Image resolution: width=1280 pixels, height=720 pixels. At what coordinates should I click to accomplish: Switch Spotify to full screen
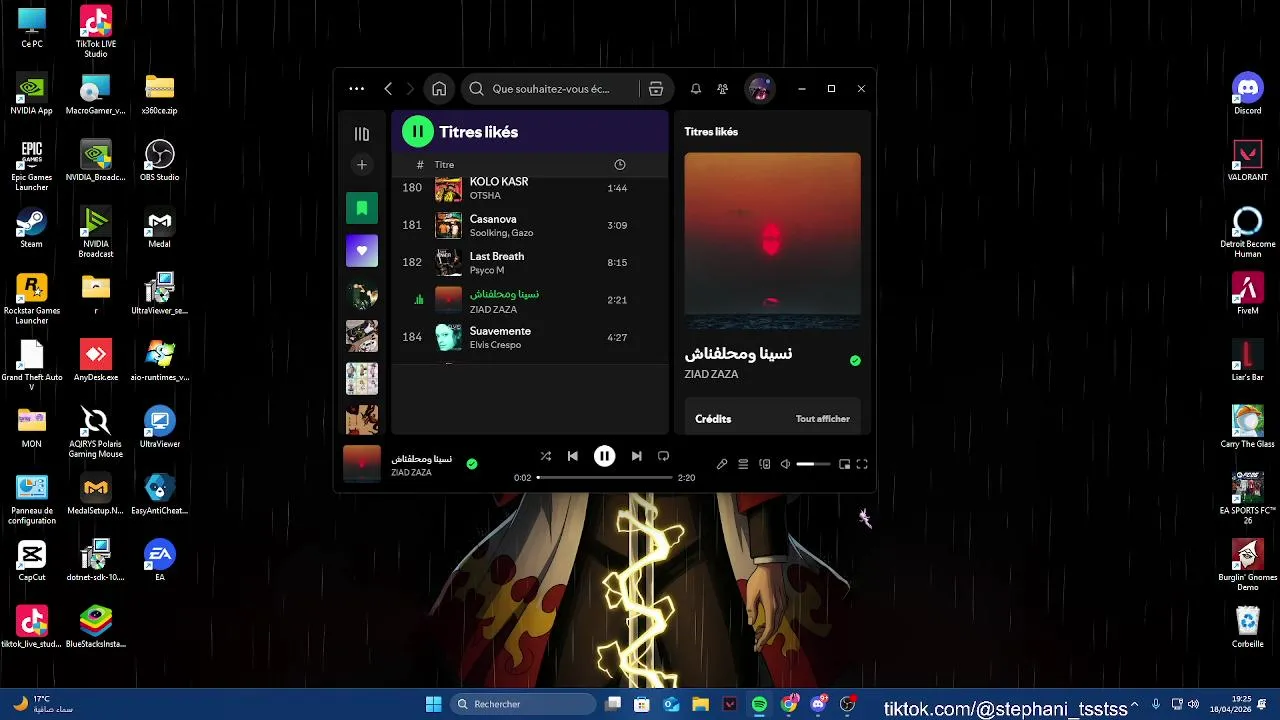point(862,464)
